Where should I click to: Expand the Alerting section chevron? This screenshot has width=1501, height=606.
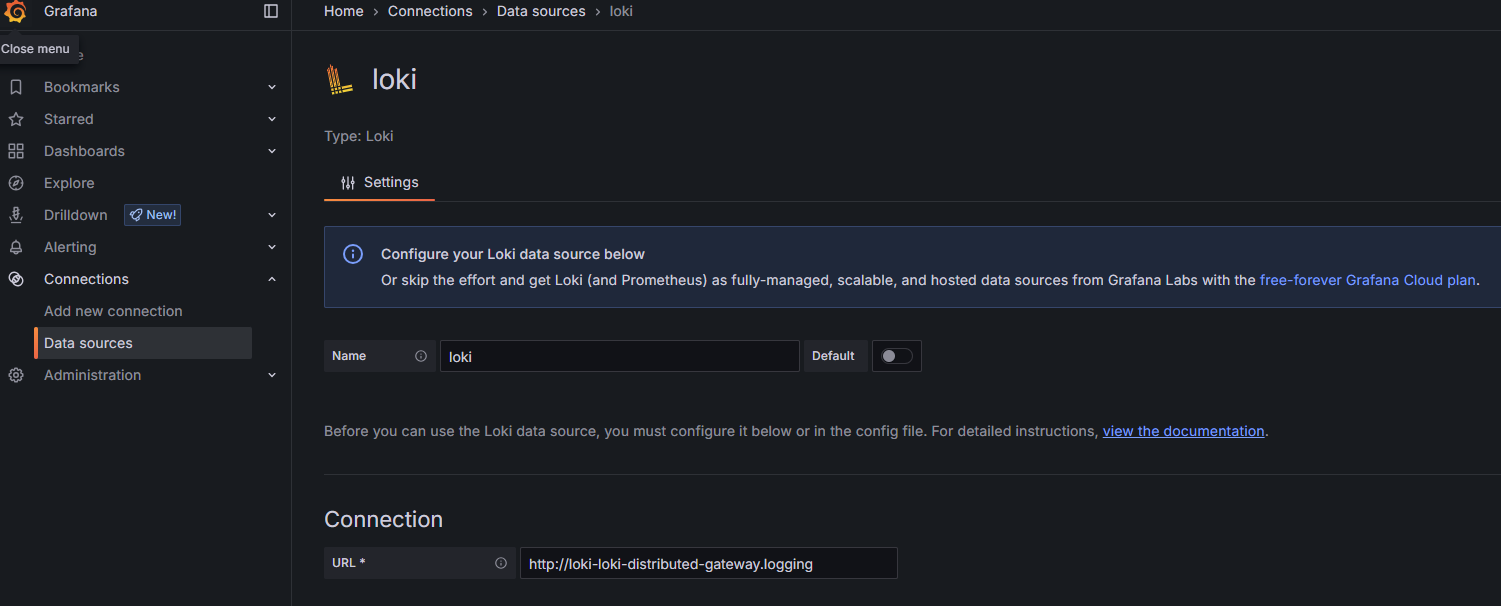click(x=272, y=247)
